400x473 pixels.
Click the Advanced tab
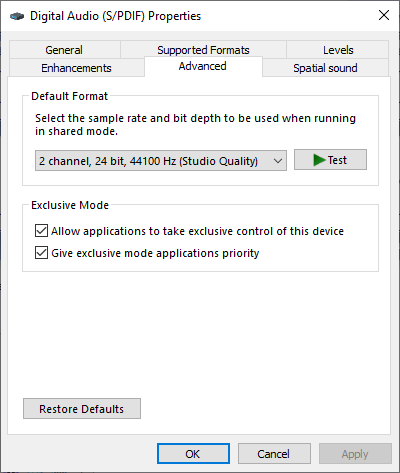pos(203,66)
